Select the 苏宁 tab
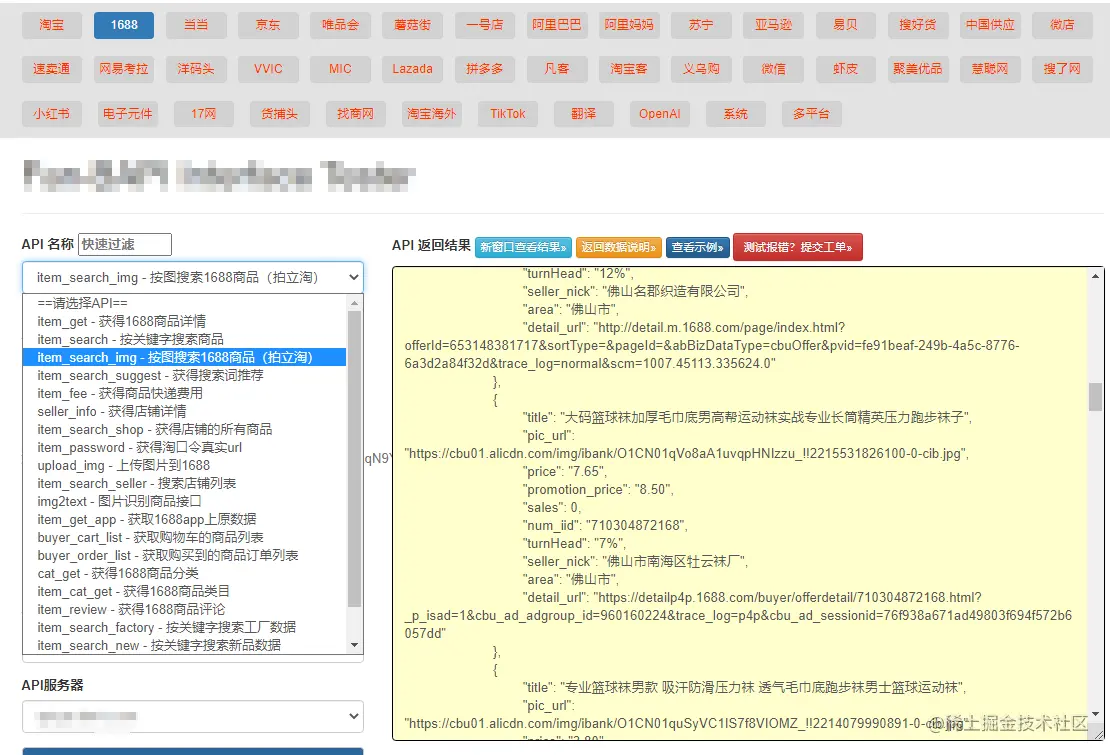 (702, 25)
